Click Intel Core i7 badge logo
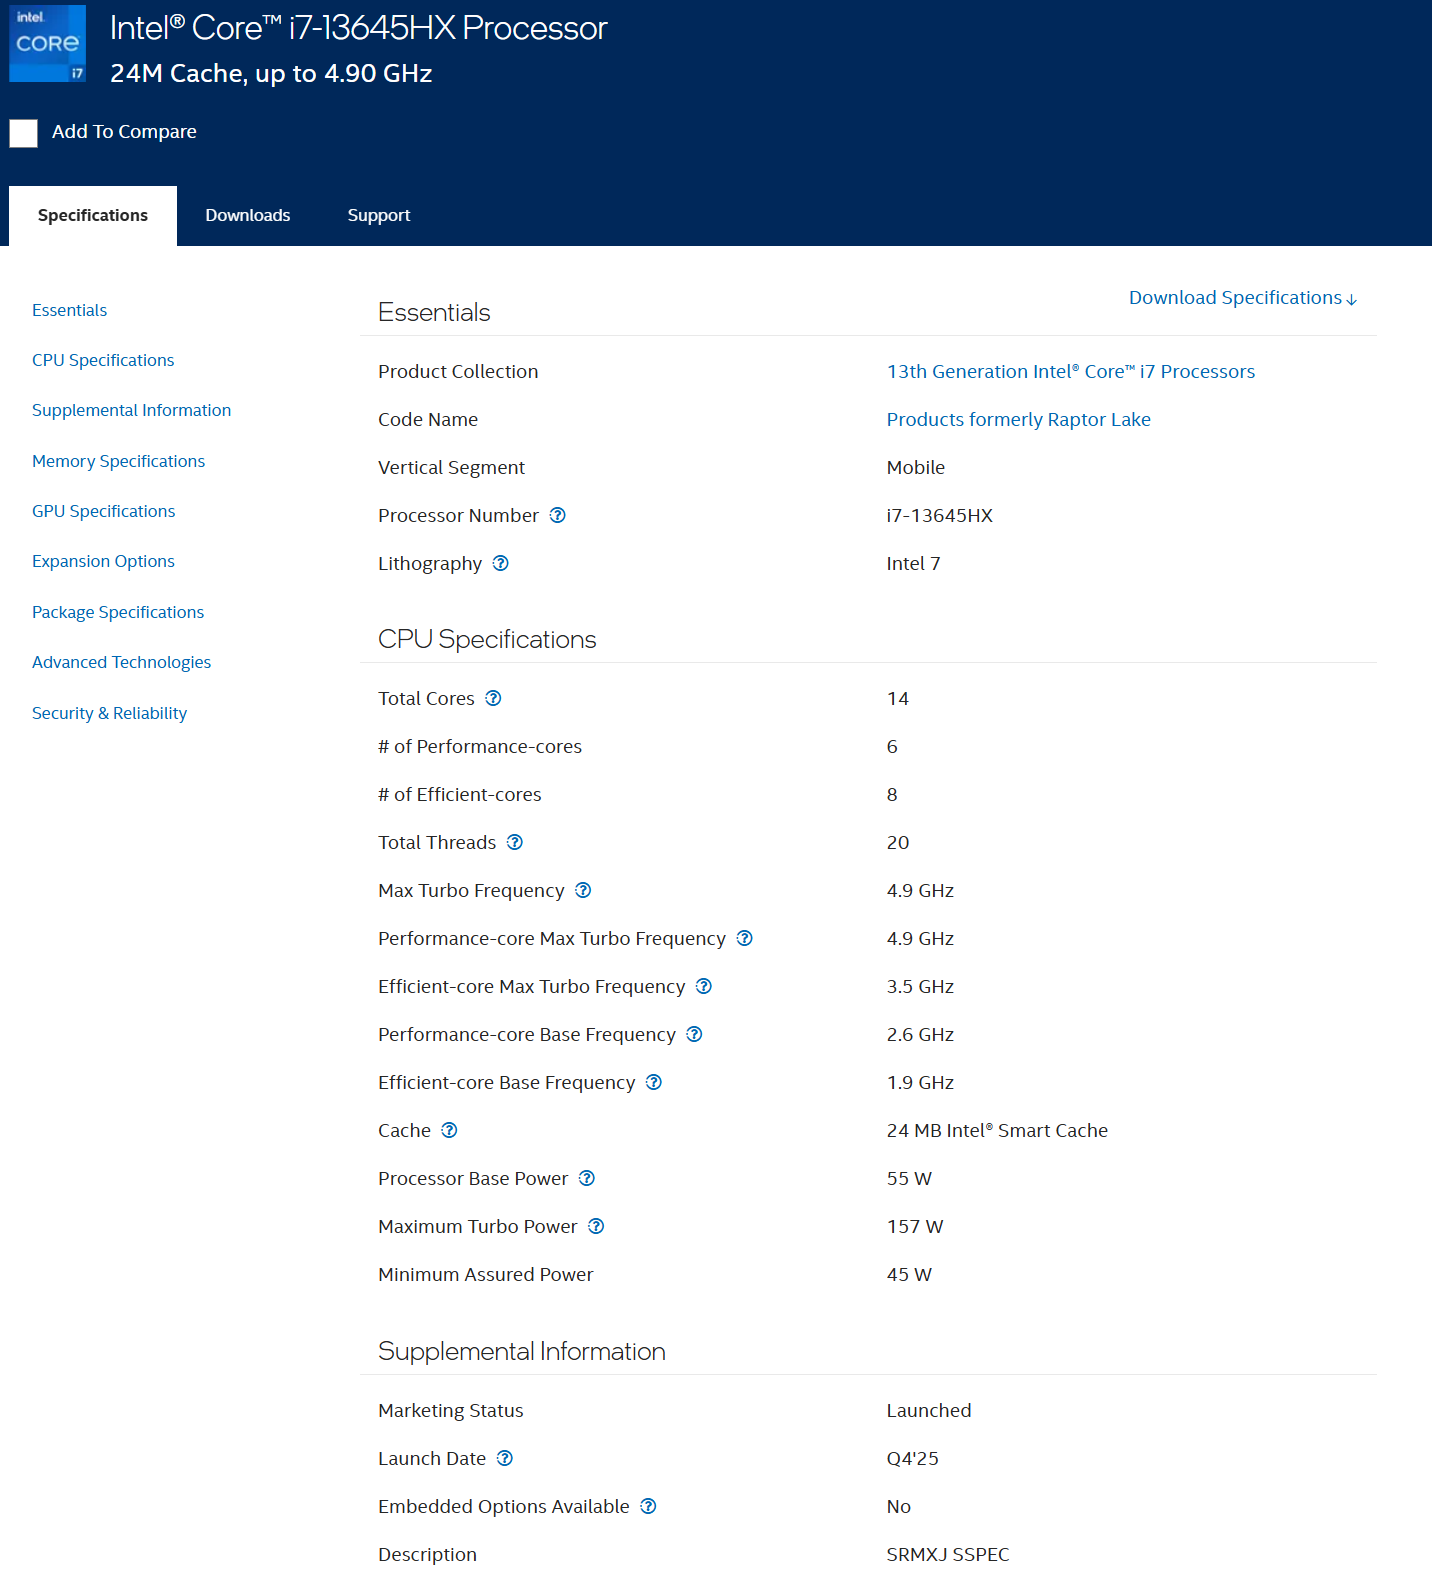The image size is (1432, 1583). click(47, 44)
